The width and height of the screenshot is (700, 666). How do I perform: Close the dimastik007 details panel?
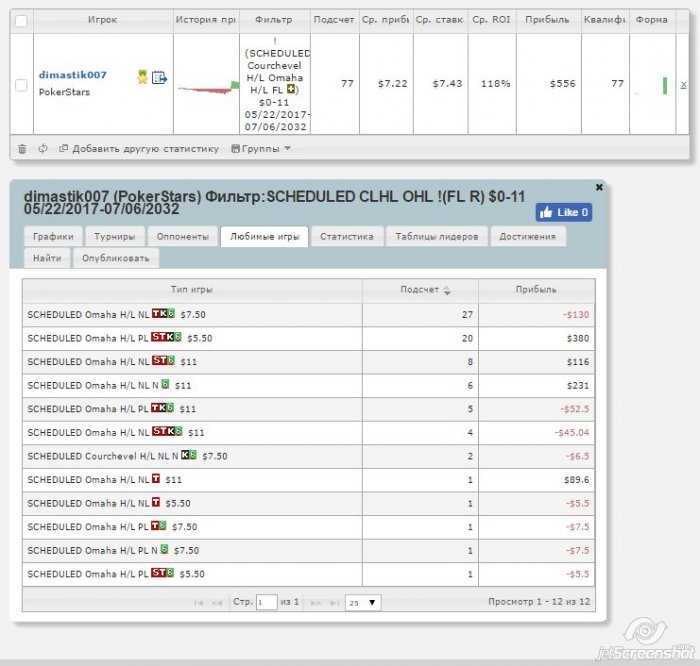pos(599,187)
